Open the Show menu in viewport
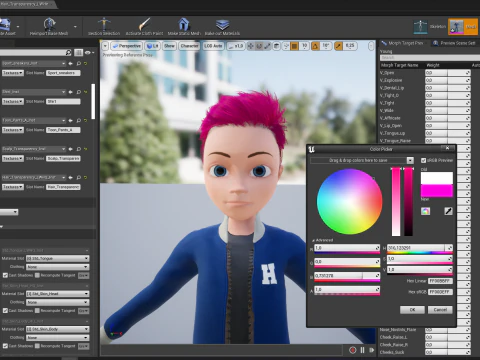The width and height of the screenshot is (480, 360). (169, 46)
